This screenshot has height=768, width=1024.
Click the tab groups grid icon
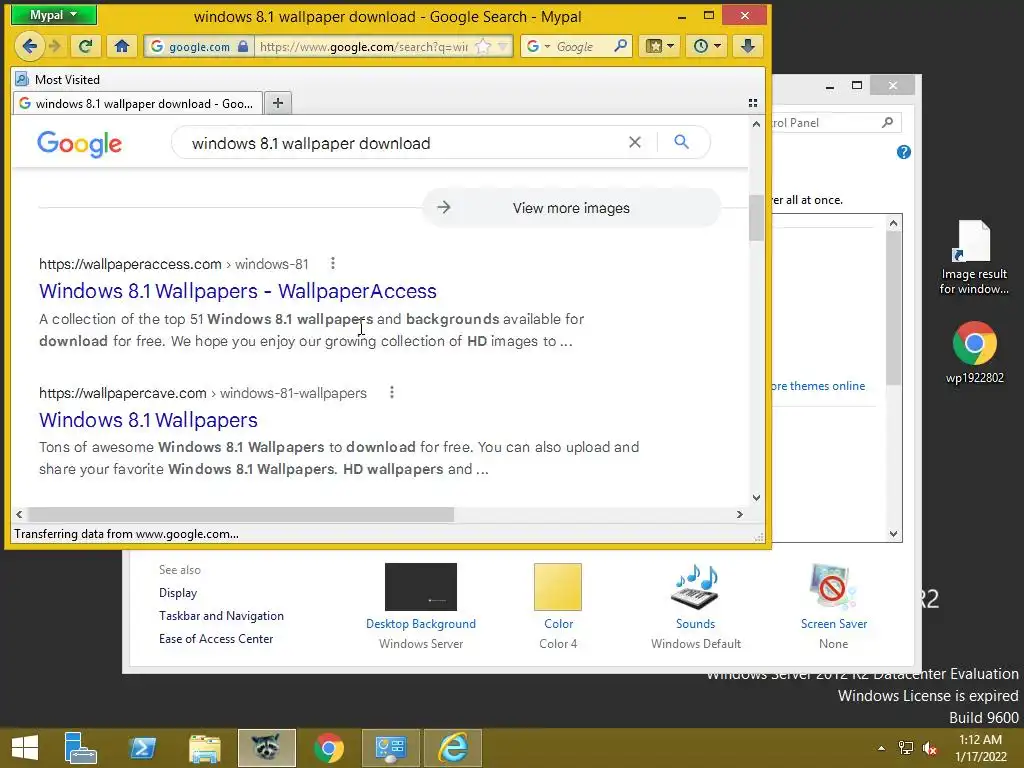753,103
